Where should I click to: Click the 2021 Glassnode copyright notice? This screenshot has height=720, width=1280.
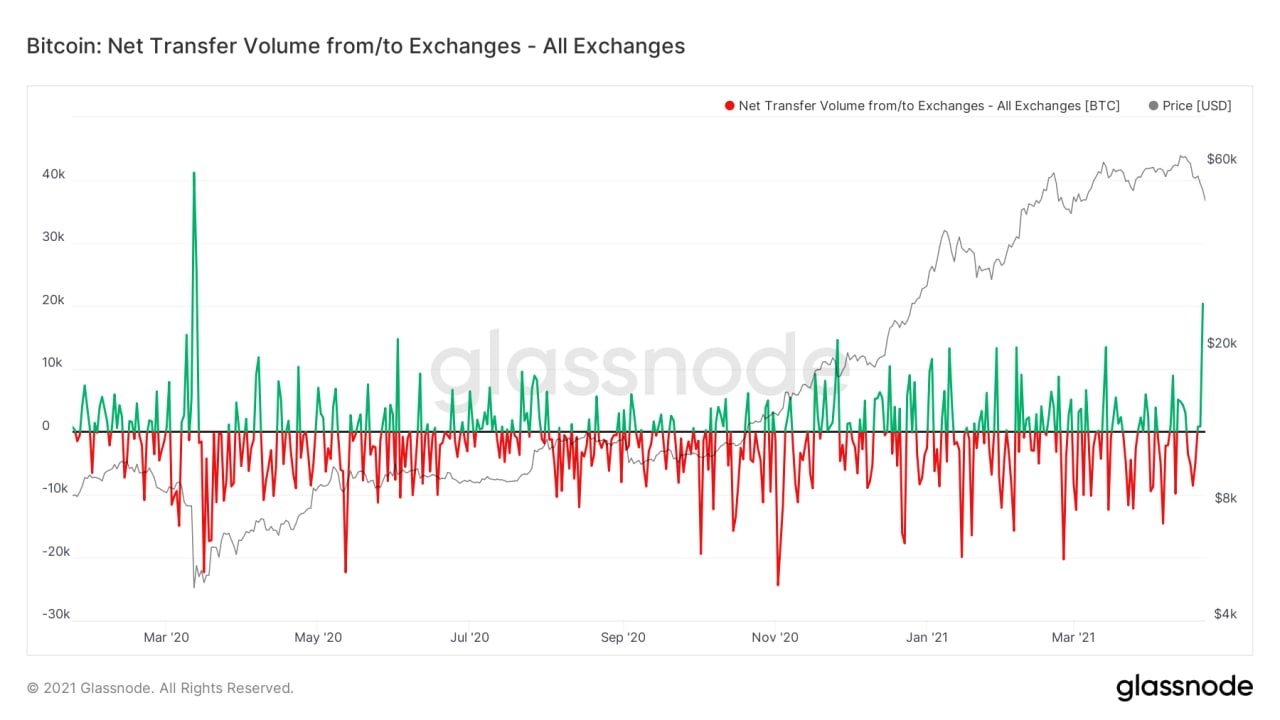tap(160, 688)
